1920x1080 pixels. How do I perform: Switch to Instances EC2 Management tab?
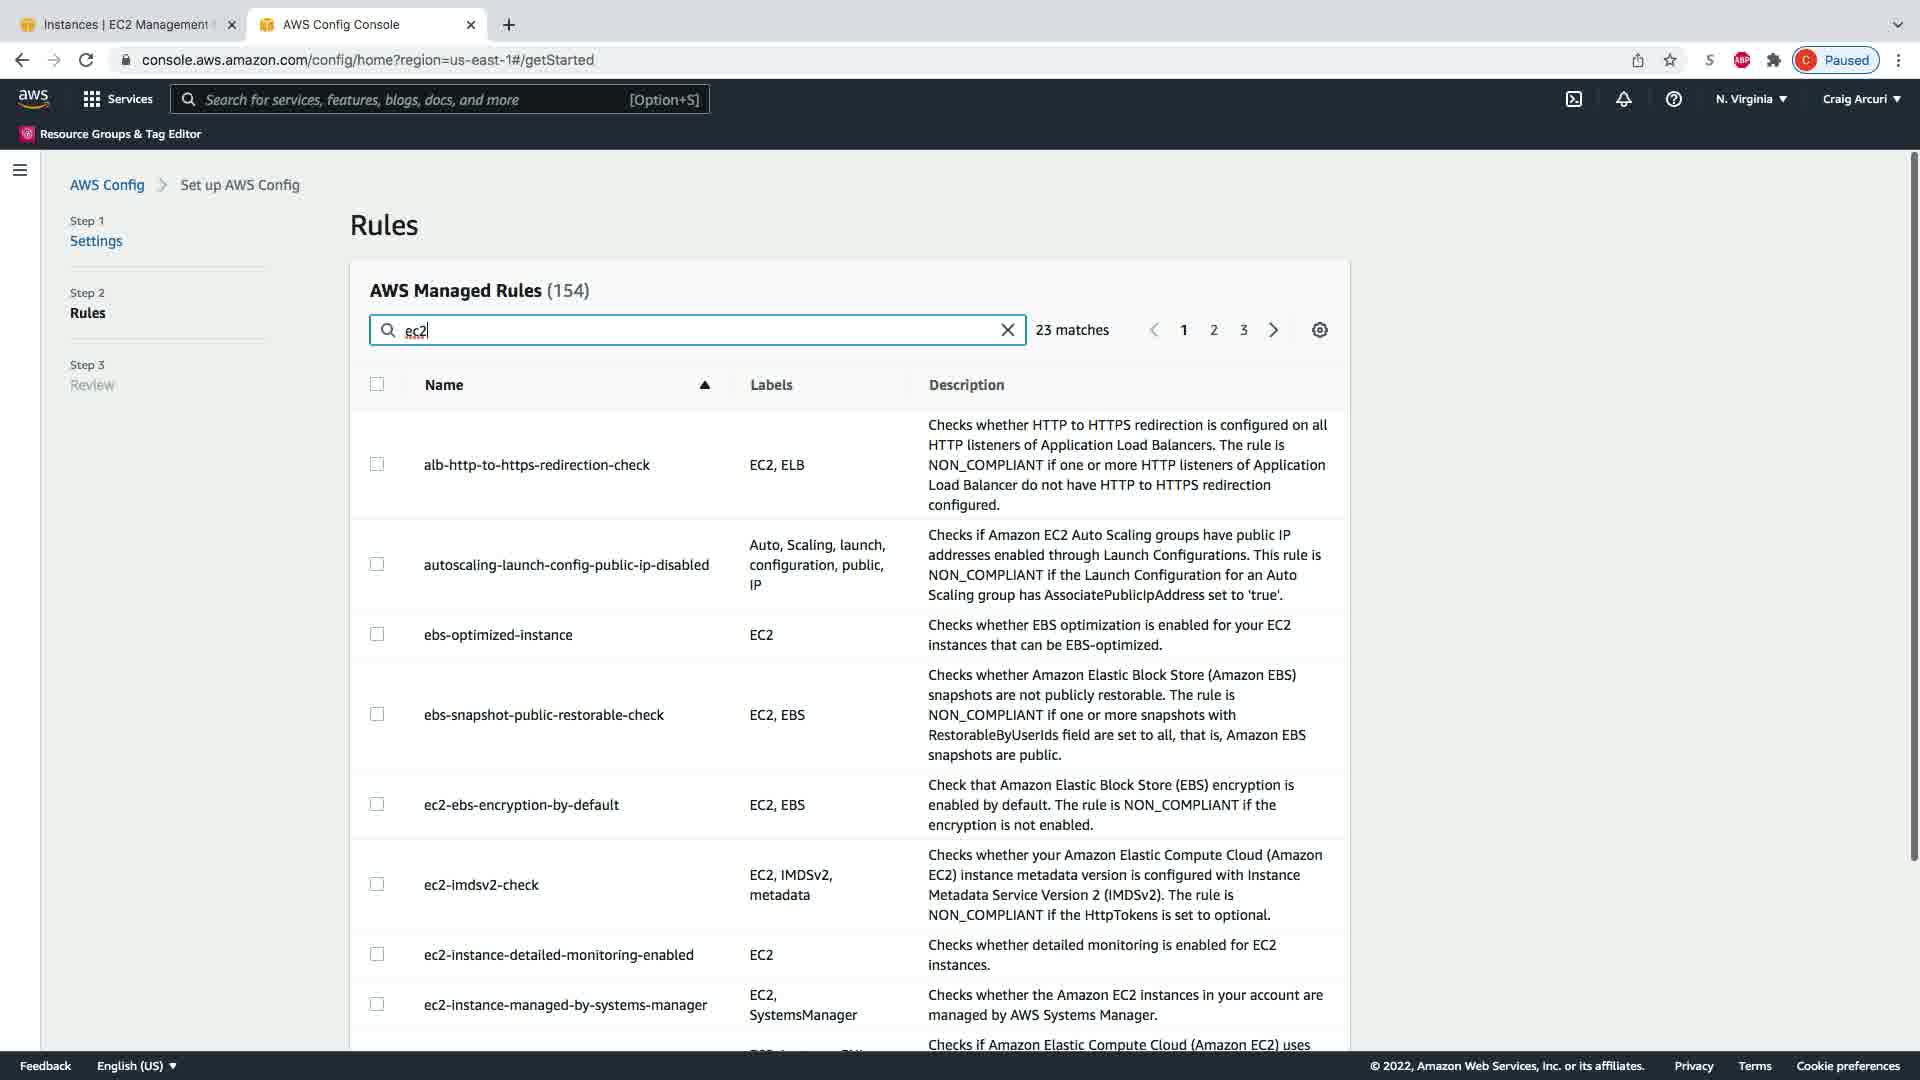(x=125, y=24)
